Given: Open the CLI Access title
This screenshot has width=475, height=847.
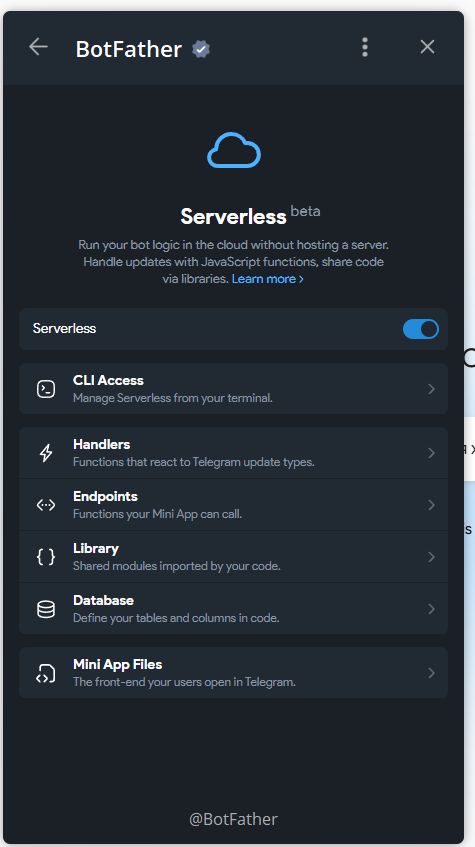Looking at the screenshot, I should tap(108, 380).
